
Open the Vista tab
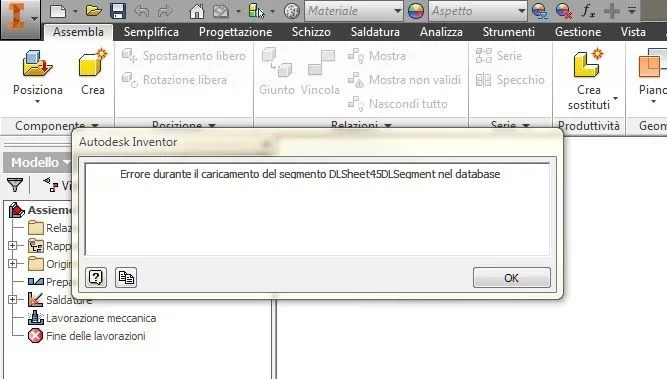click(633, 32)
